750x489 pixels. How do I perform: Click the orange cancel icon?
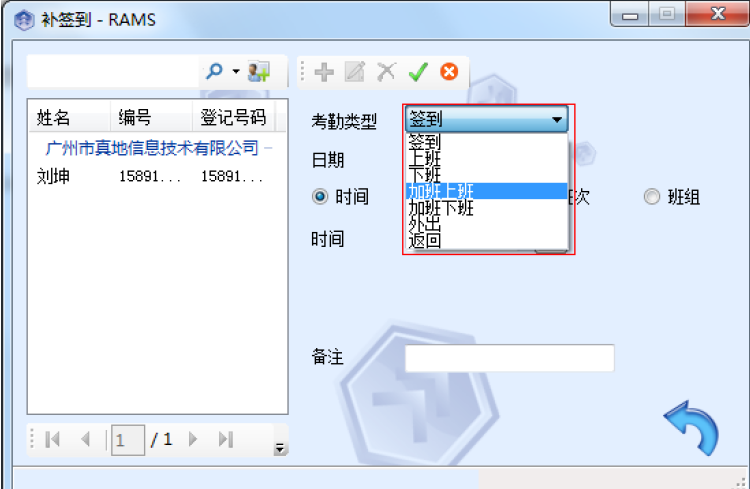click(x=449, y=71)
